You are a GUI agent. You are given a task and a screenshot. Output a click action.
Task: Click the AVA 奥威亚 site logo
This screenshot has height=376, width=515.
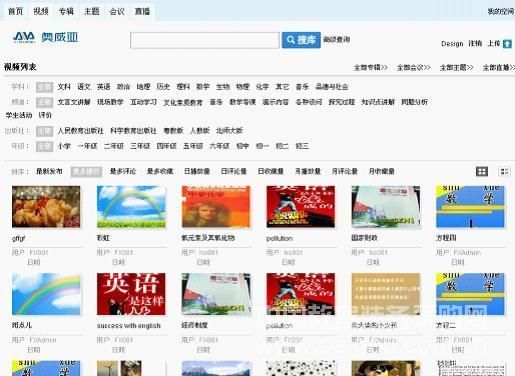coord(46,37)
